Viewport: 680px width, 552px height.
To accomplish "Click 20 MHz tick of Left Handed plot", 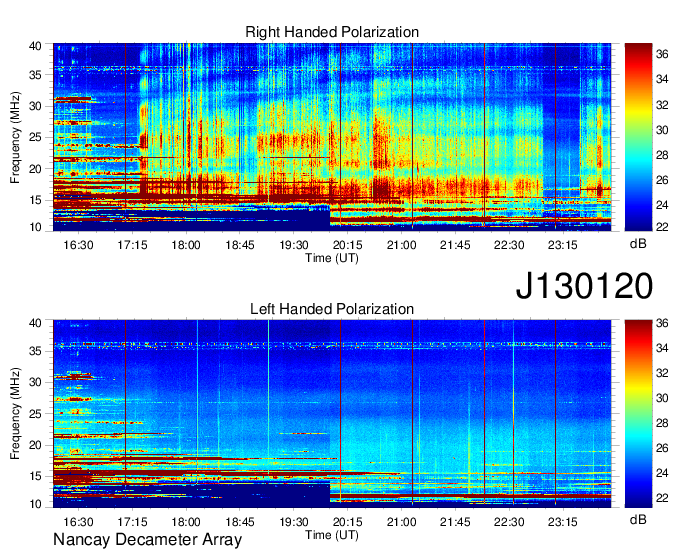I will (36, 445).
